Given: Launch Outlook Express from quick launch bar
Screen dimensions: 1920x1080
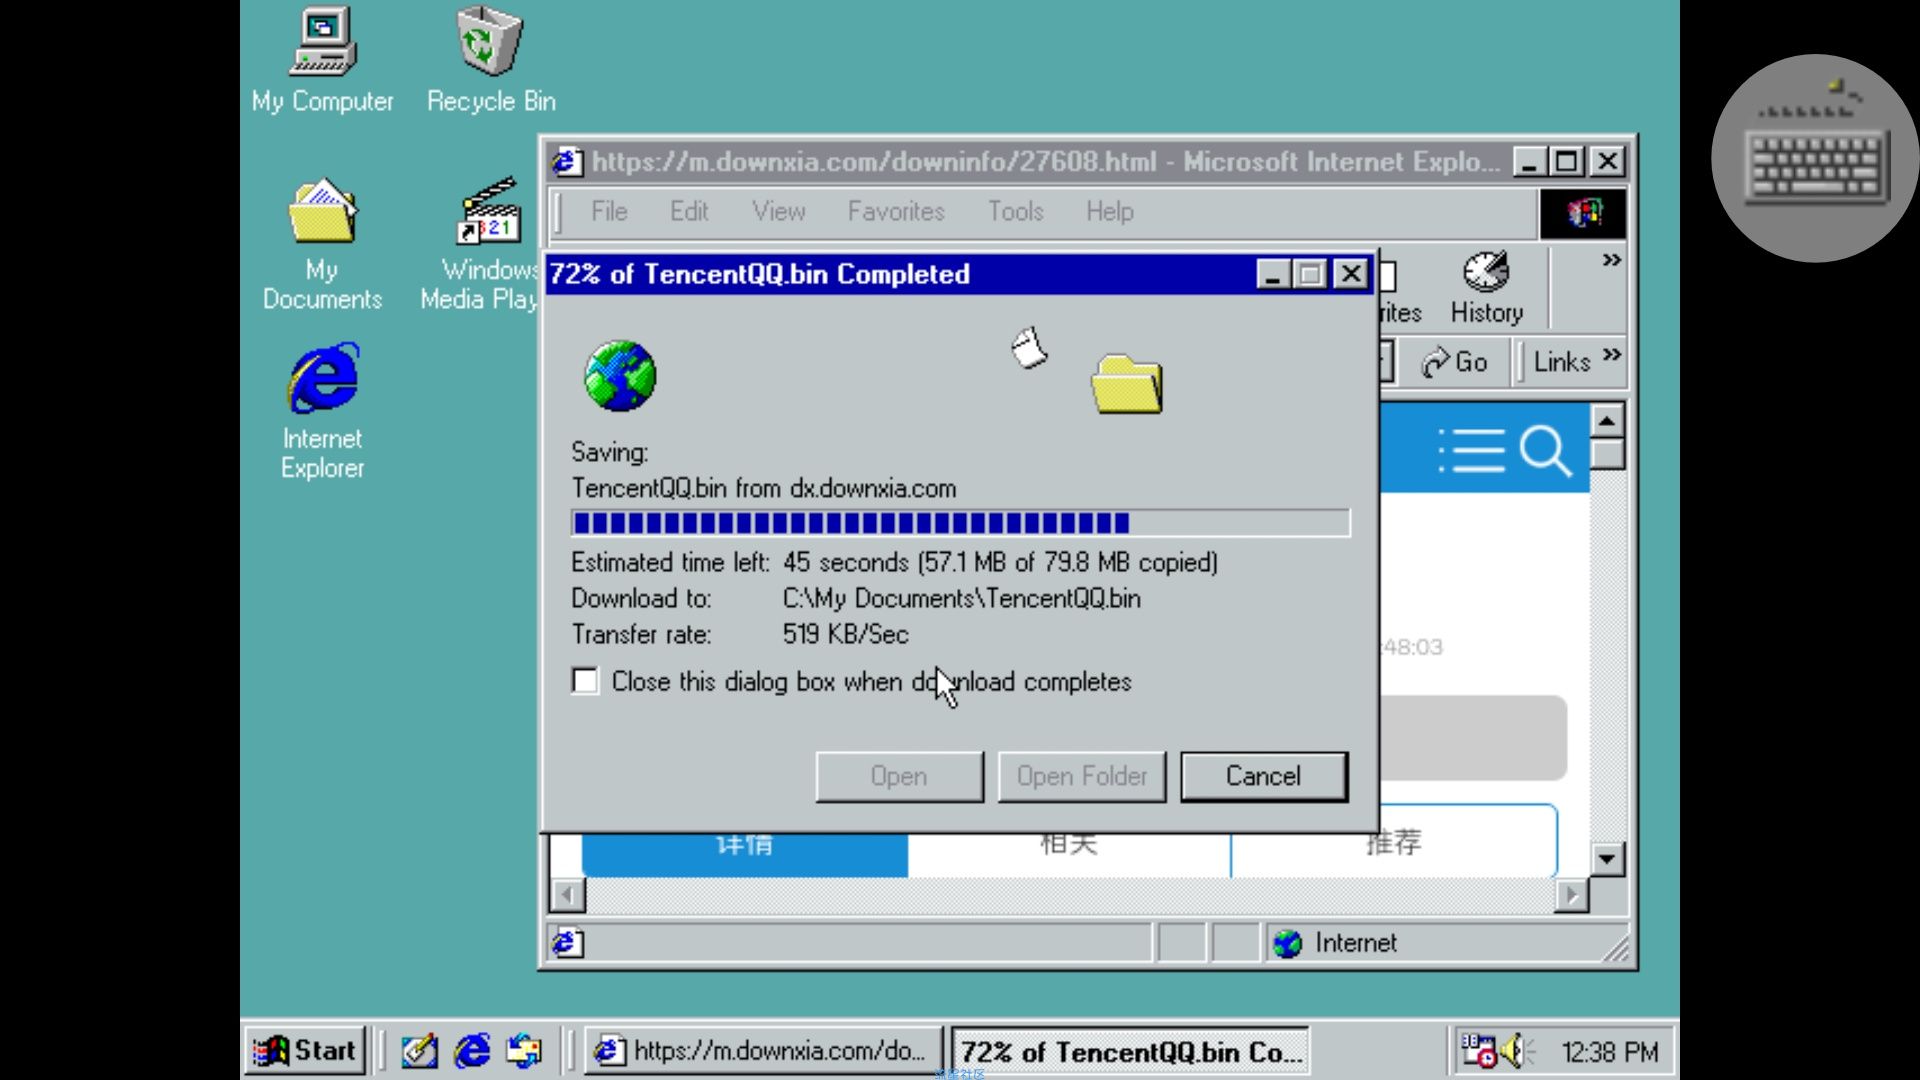Looking at the screenshot, I should 524,1051.
